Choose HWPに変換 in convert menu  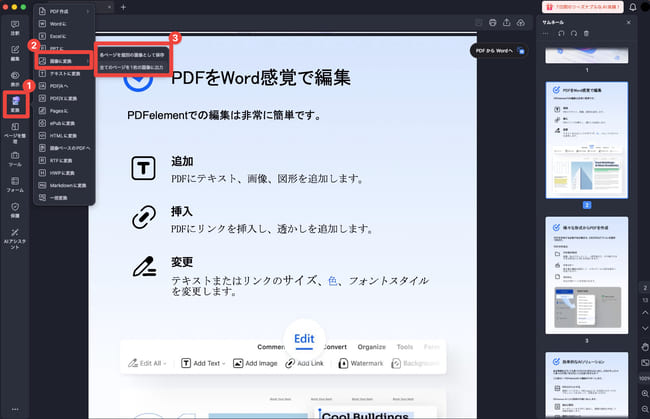coord(64,173)
